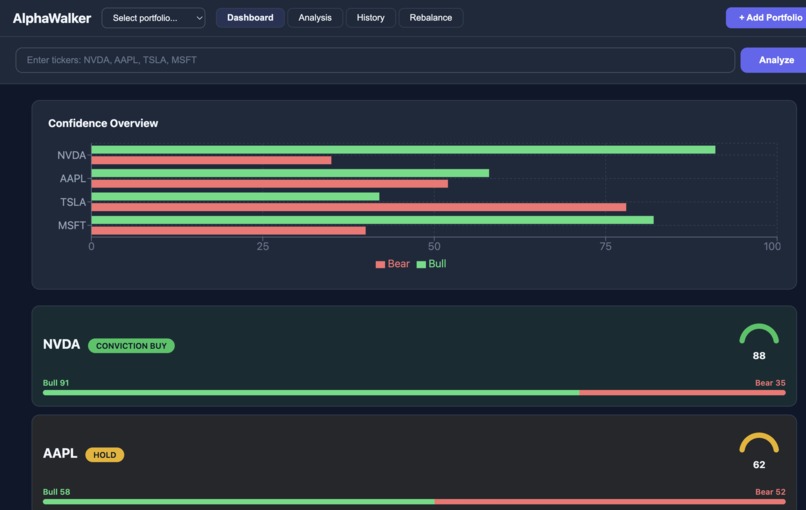This screenshot has width=806, height=510.
Task: Click the 'Bear 35' label
Action: tap(770, 383)
